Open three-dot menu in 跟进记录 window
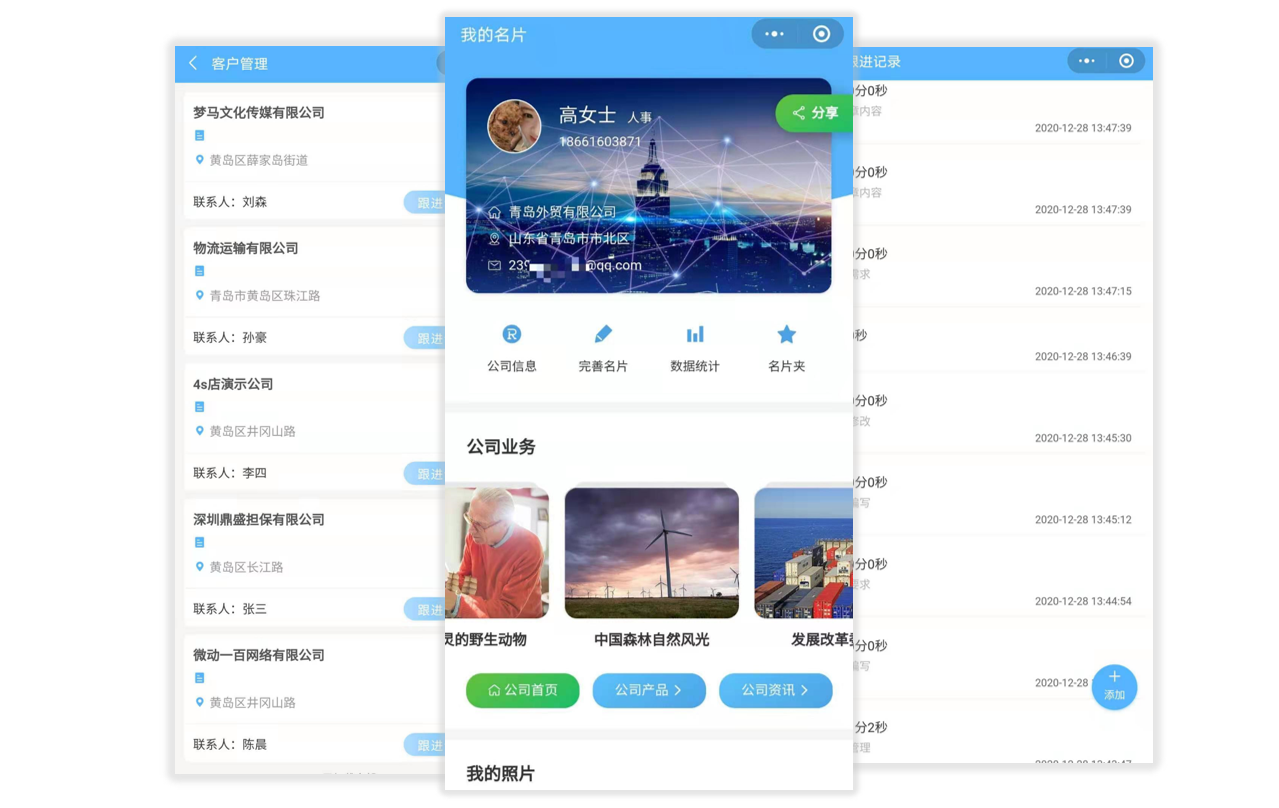Viewport: 1279px width, 808px height. (x=1087, y=61)
